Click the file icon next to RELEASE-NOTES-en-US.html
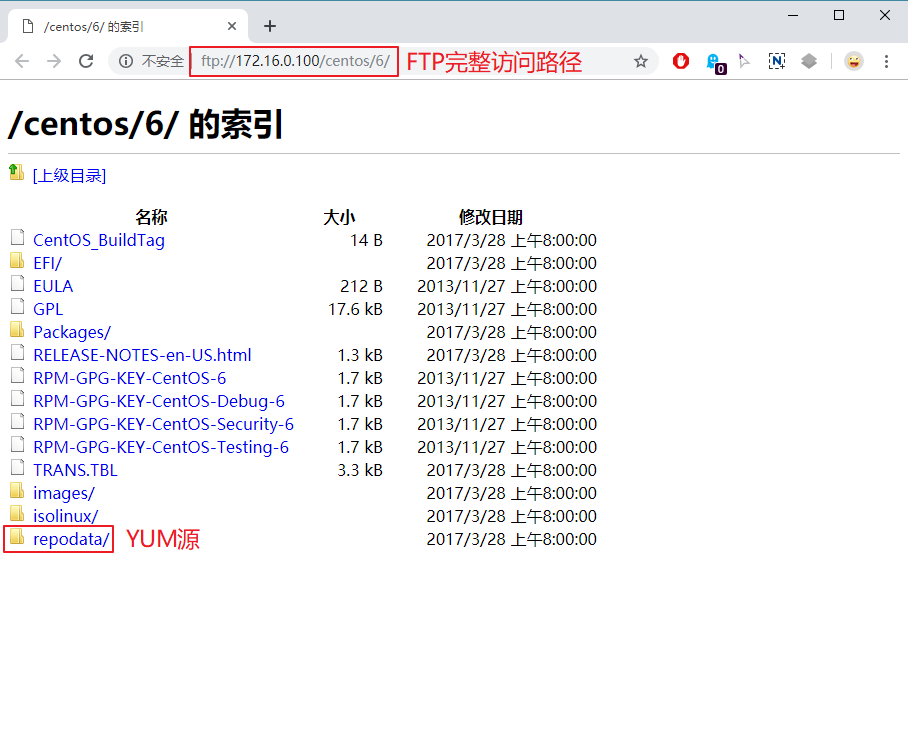The image size is (908, 729). coord(18,352)
